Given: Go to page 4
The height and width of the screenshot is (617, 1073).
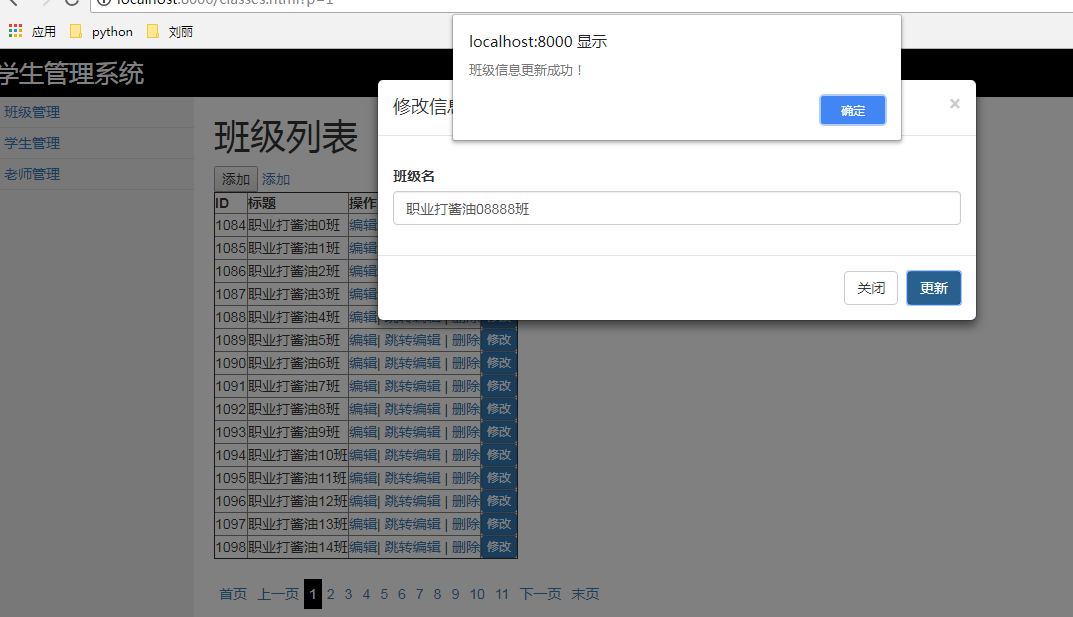Looking at the screenshot, I should click(x=366, y=594).
